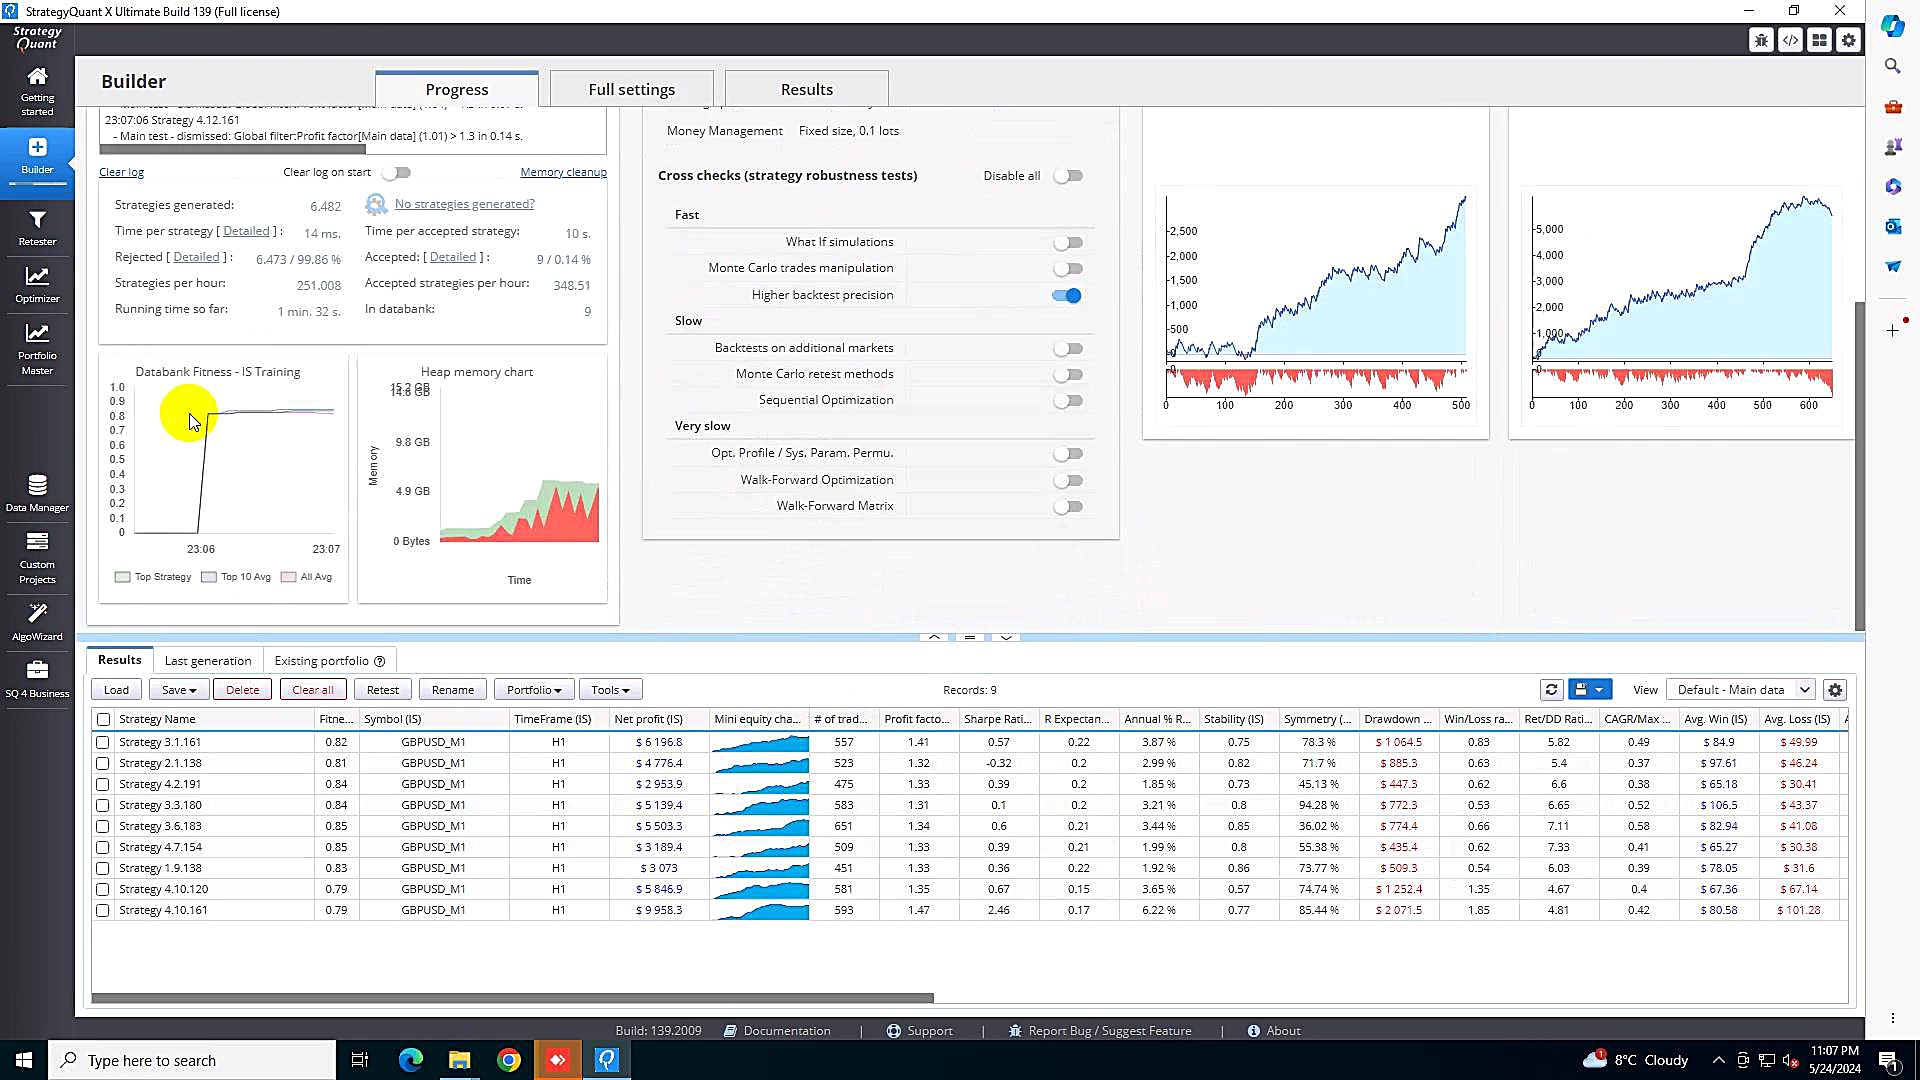The height and width of the screenshot is (1080, 1920).
Task: Click the layout grid icon in top toolbar
Action: coord(1819,40)
